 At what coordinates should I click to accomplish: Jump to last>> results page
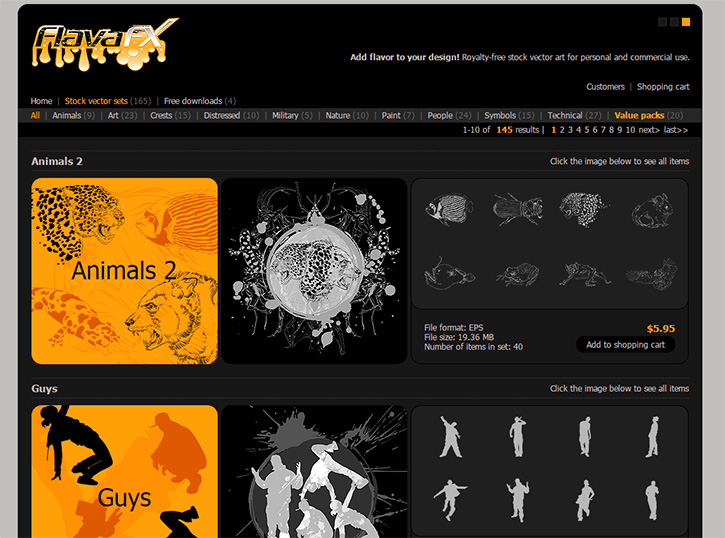[x=676, y=130]
